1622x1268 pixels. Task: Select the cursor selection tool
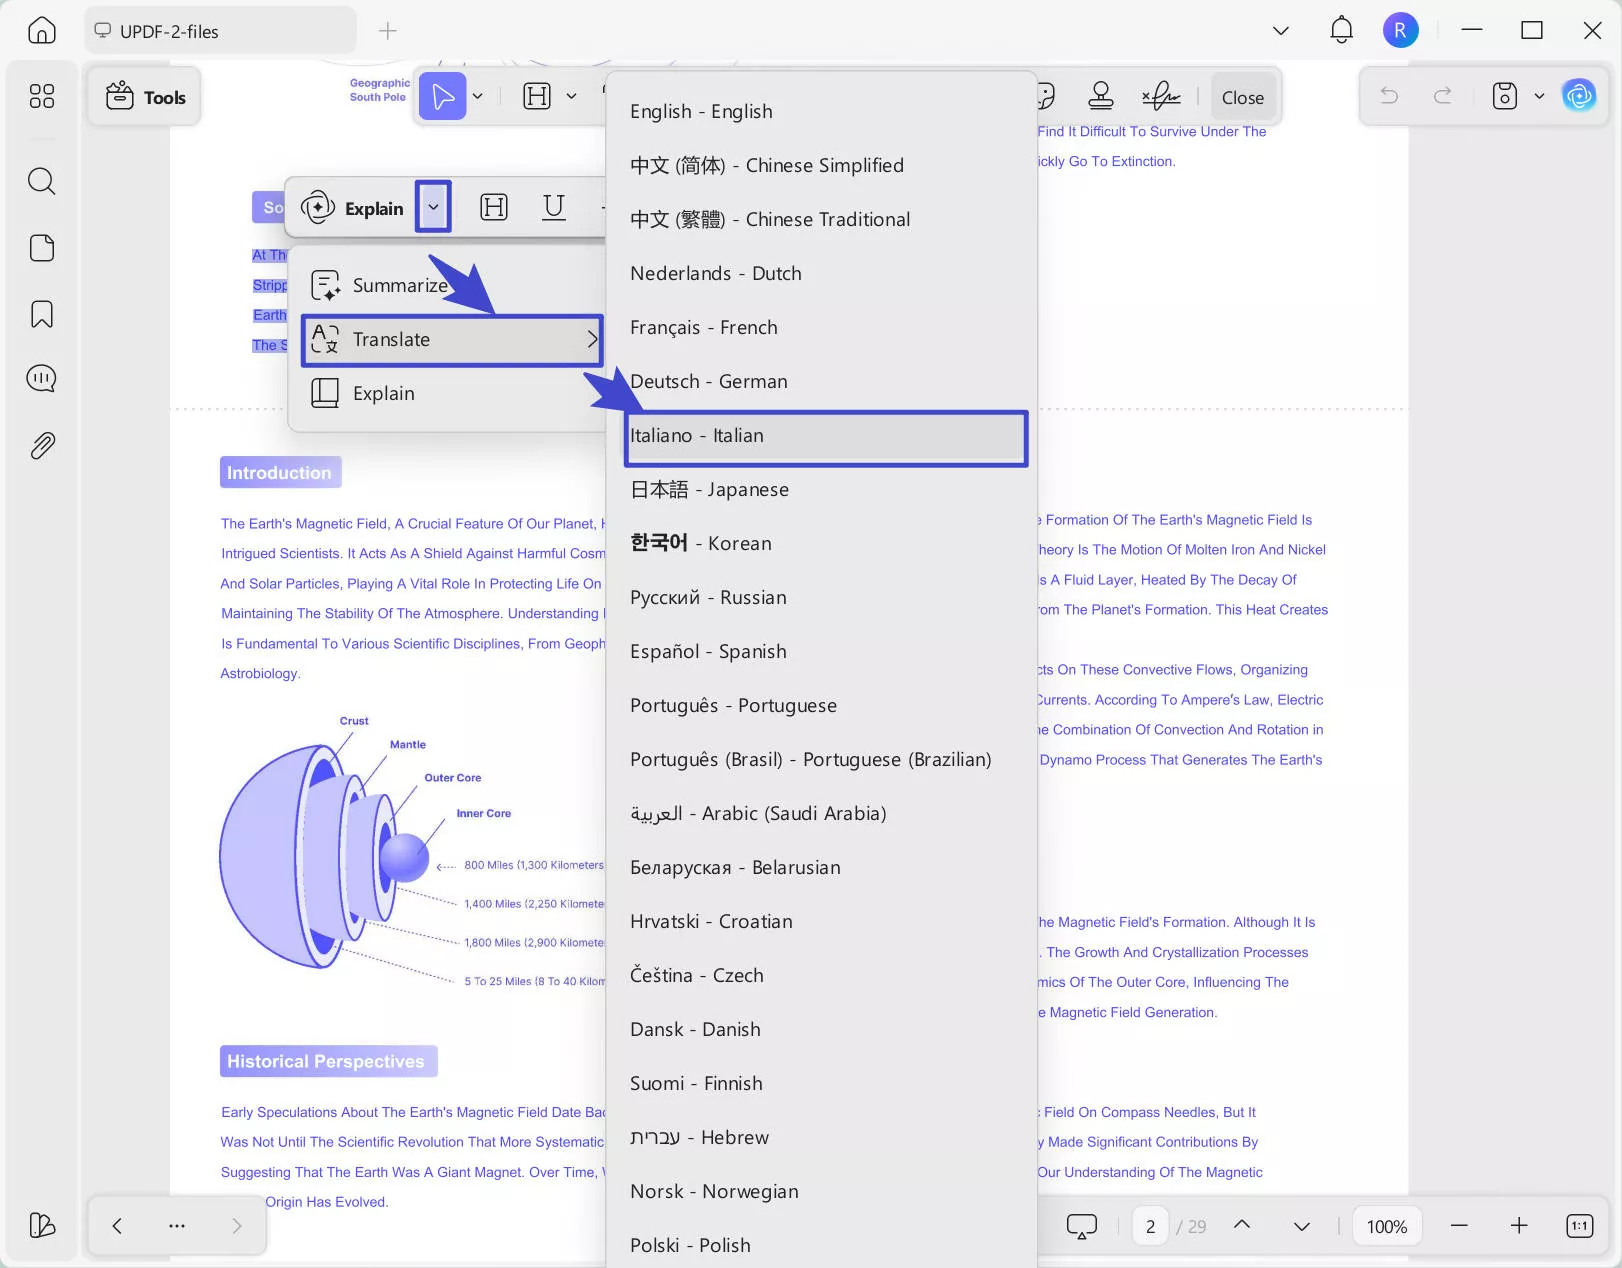tap(443, 96)
